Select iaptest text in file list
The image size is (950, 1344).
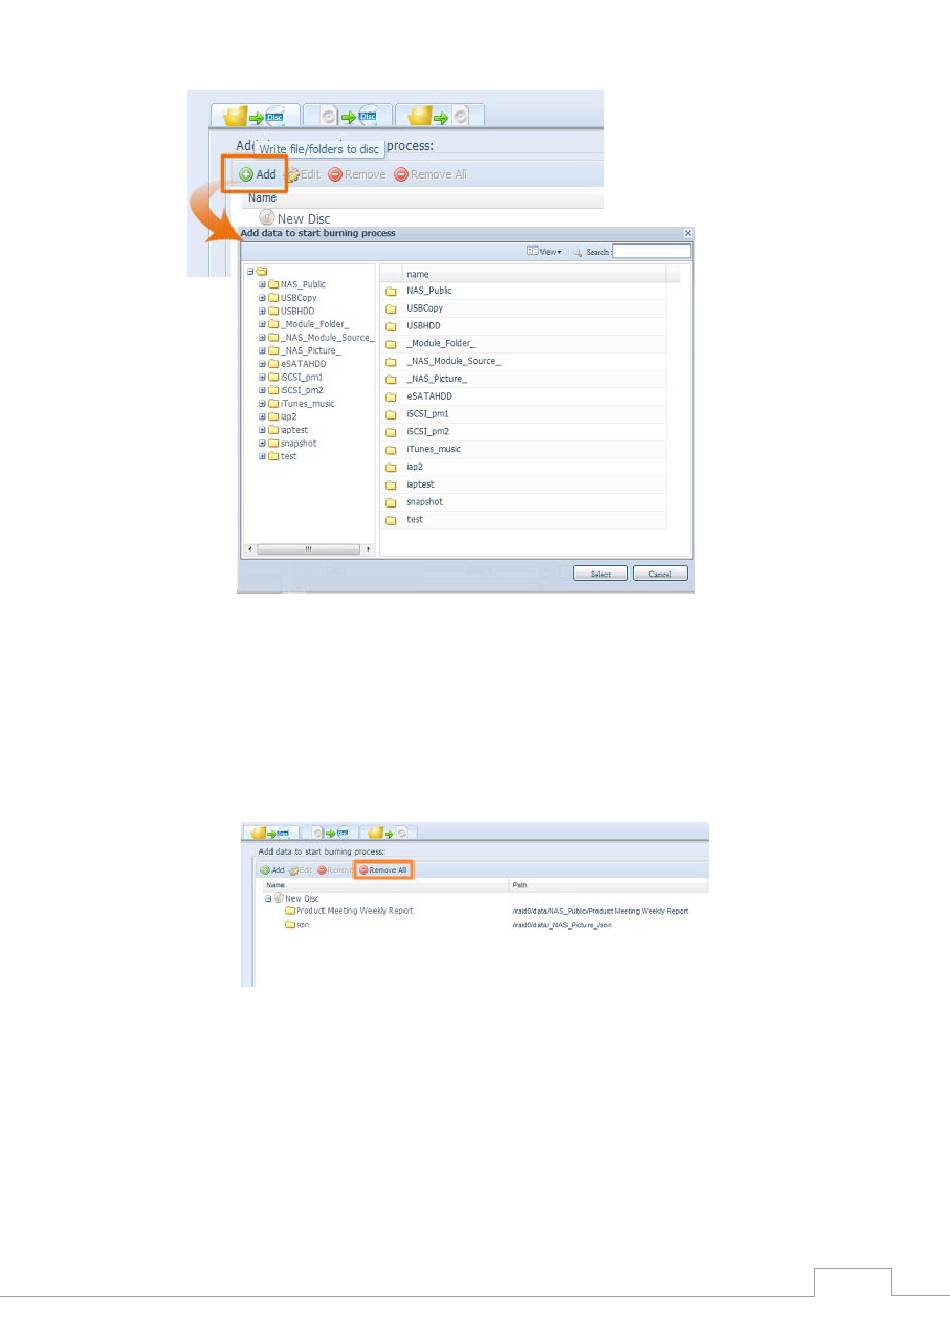(x=420, y=484)
